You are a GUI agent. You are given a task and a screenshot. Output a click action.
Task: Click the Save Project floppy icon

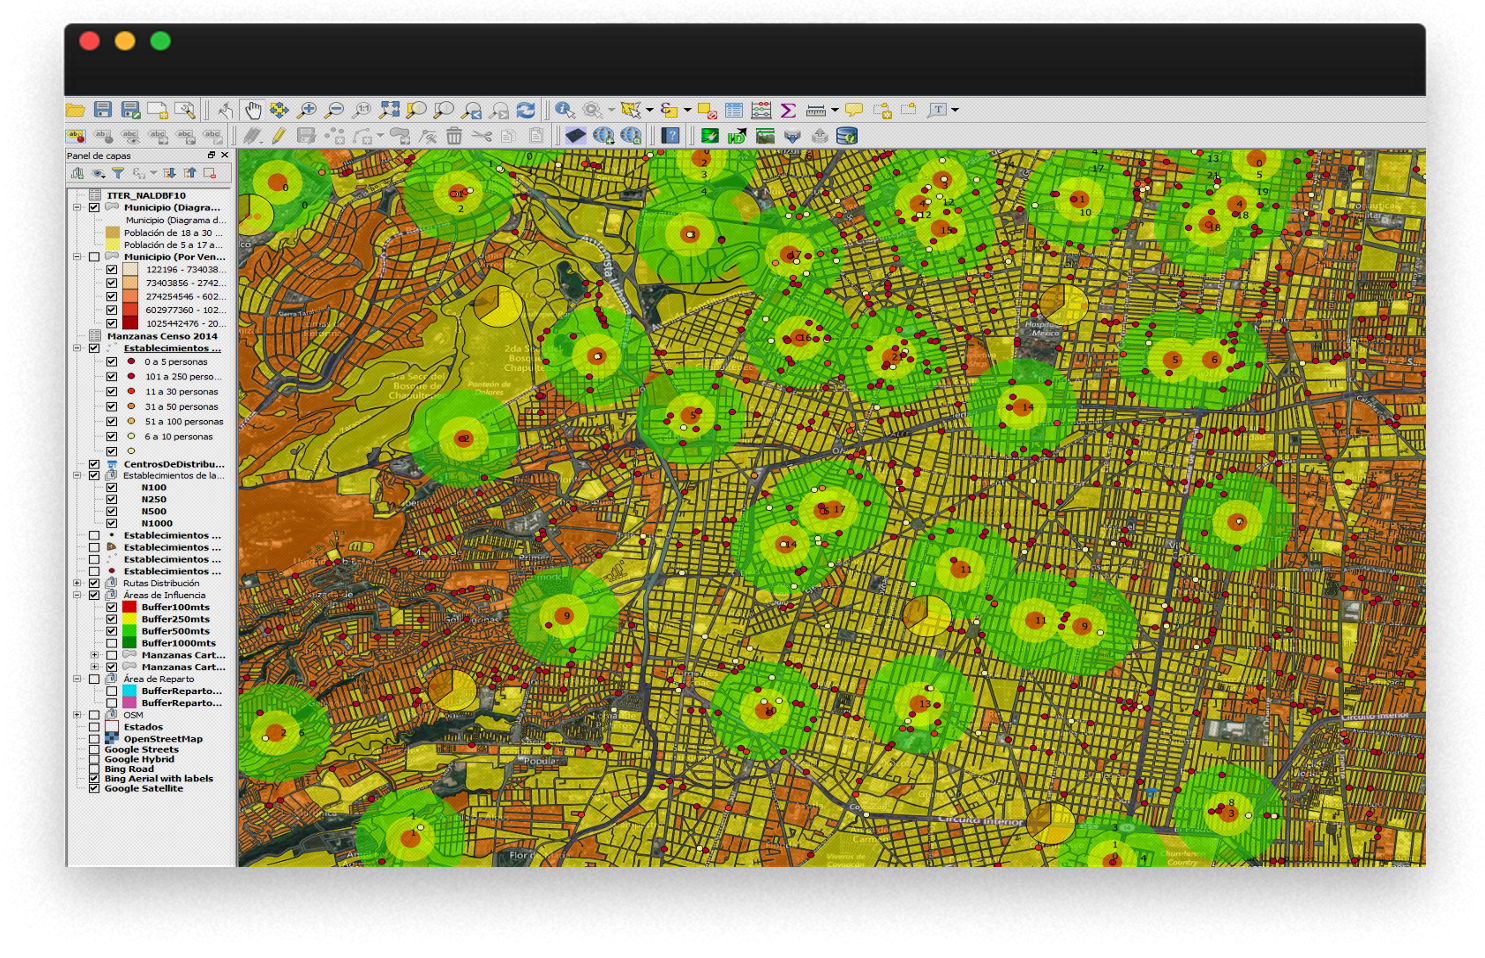[103, 110]
